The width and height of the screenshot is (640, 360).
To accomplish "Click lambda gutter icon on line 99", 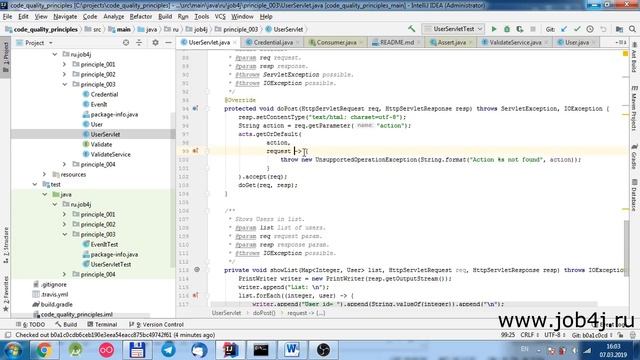I will click(x=196, y=151).
